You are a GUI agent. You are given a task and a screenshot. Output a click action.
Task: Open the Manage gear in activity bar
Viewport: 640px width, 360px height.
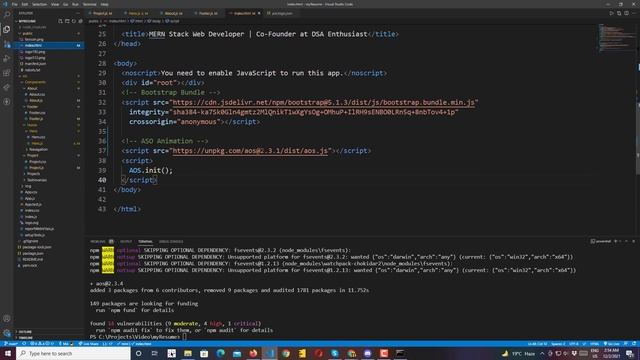7,333
